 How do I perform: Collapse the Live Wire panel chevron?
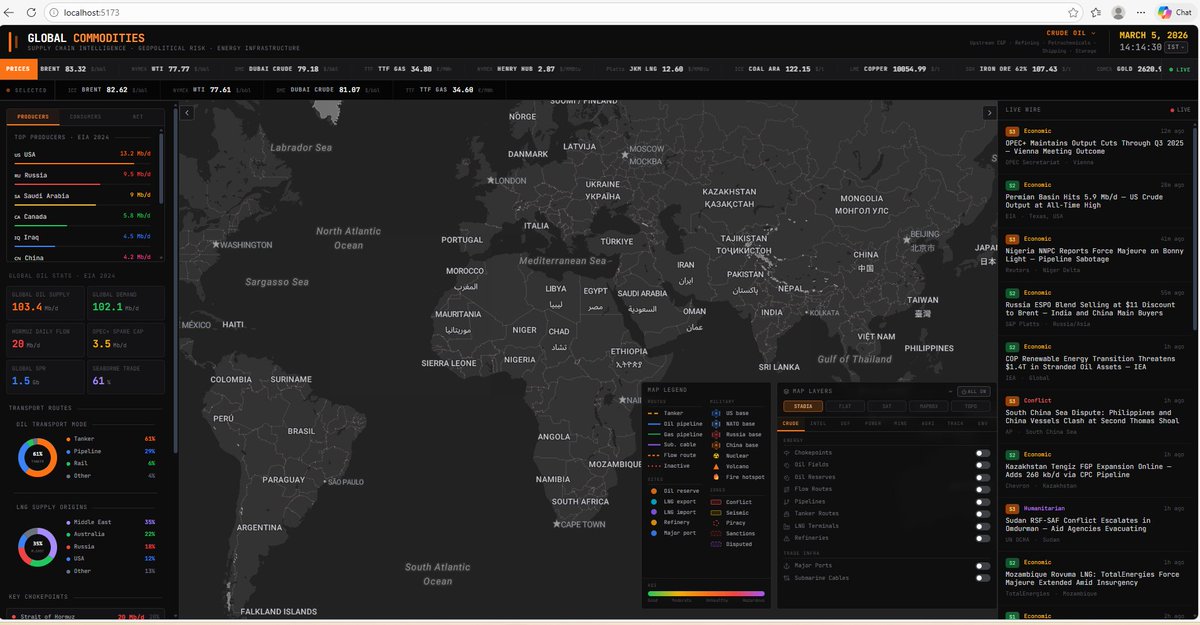(x=990, y=113)
